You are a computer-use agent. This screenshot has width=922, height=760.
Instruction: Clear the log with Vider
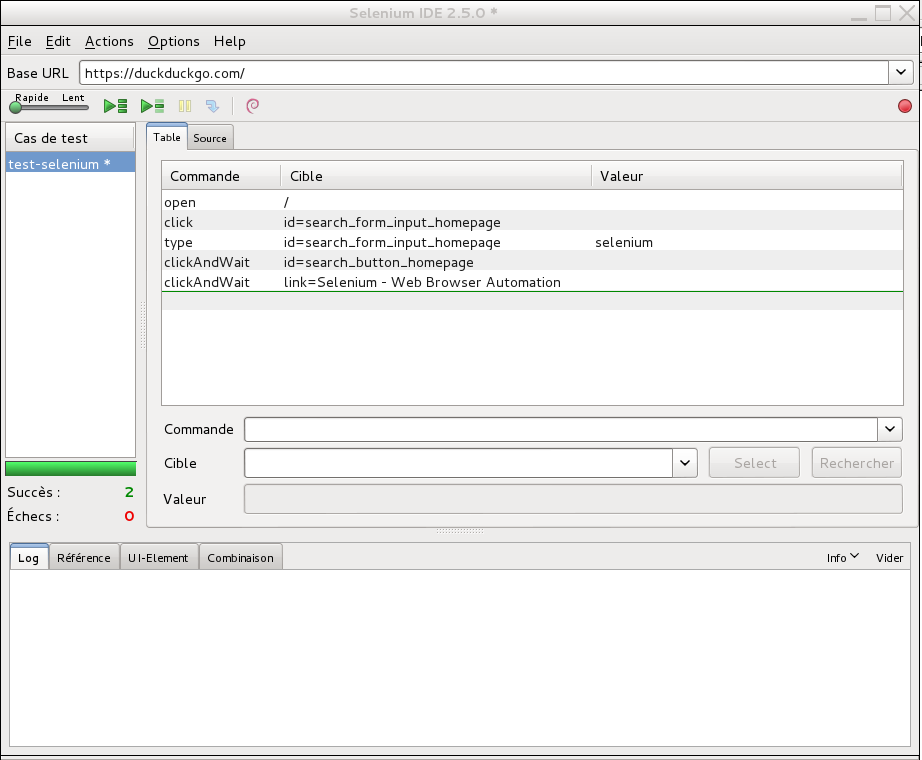click(x=889, y=557)
